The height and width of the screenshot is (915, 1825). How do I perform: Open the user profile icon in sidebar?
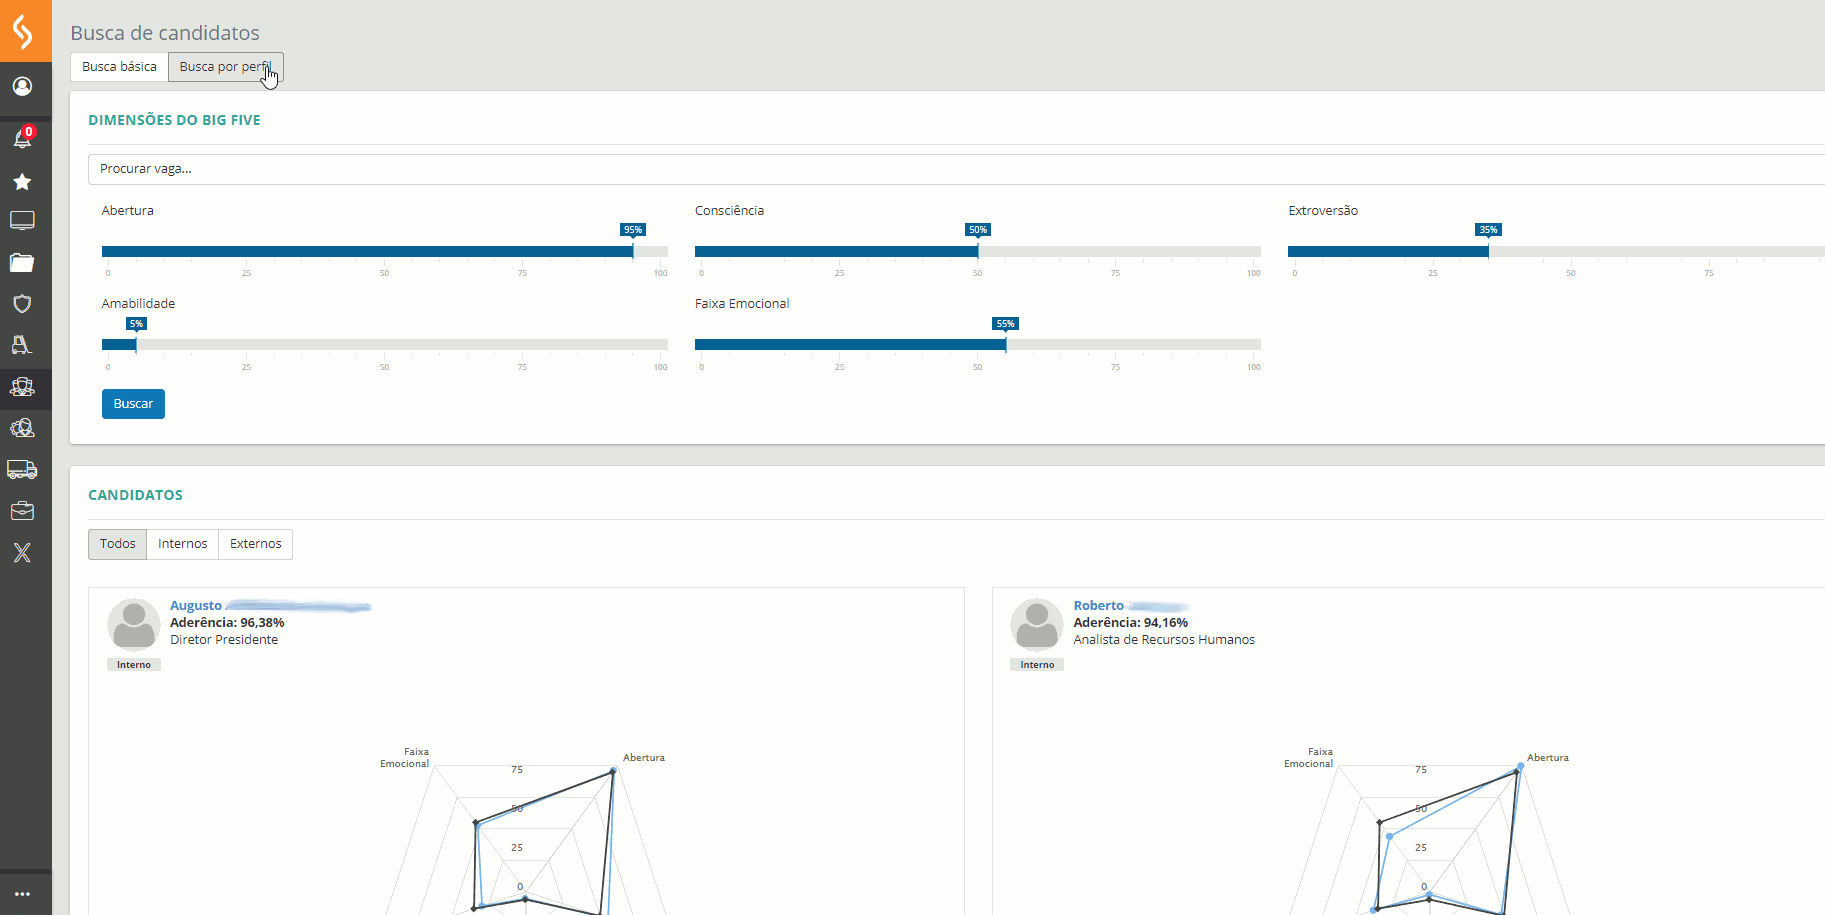click(x=22, y=87)
